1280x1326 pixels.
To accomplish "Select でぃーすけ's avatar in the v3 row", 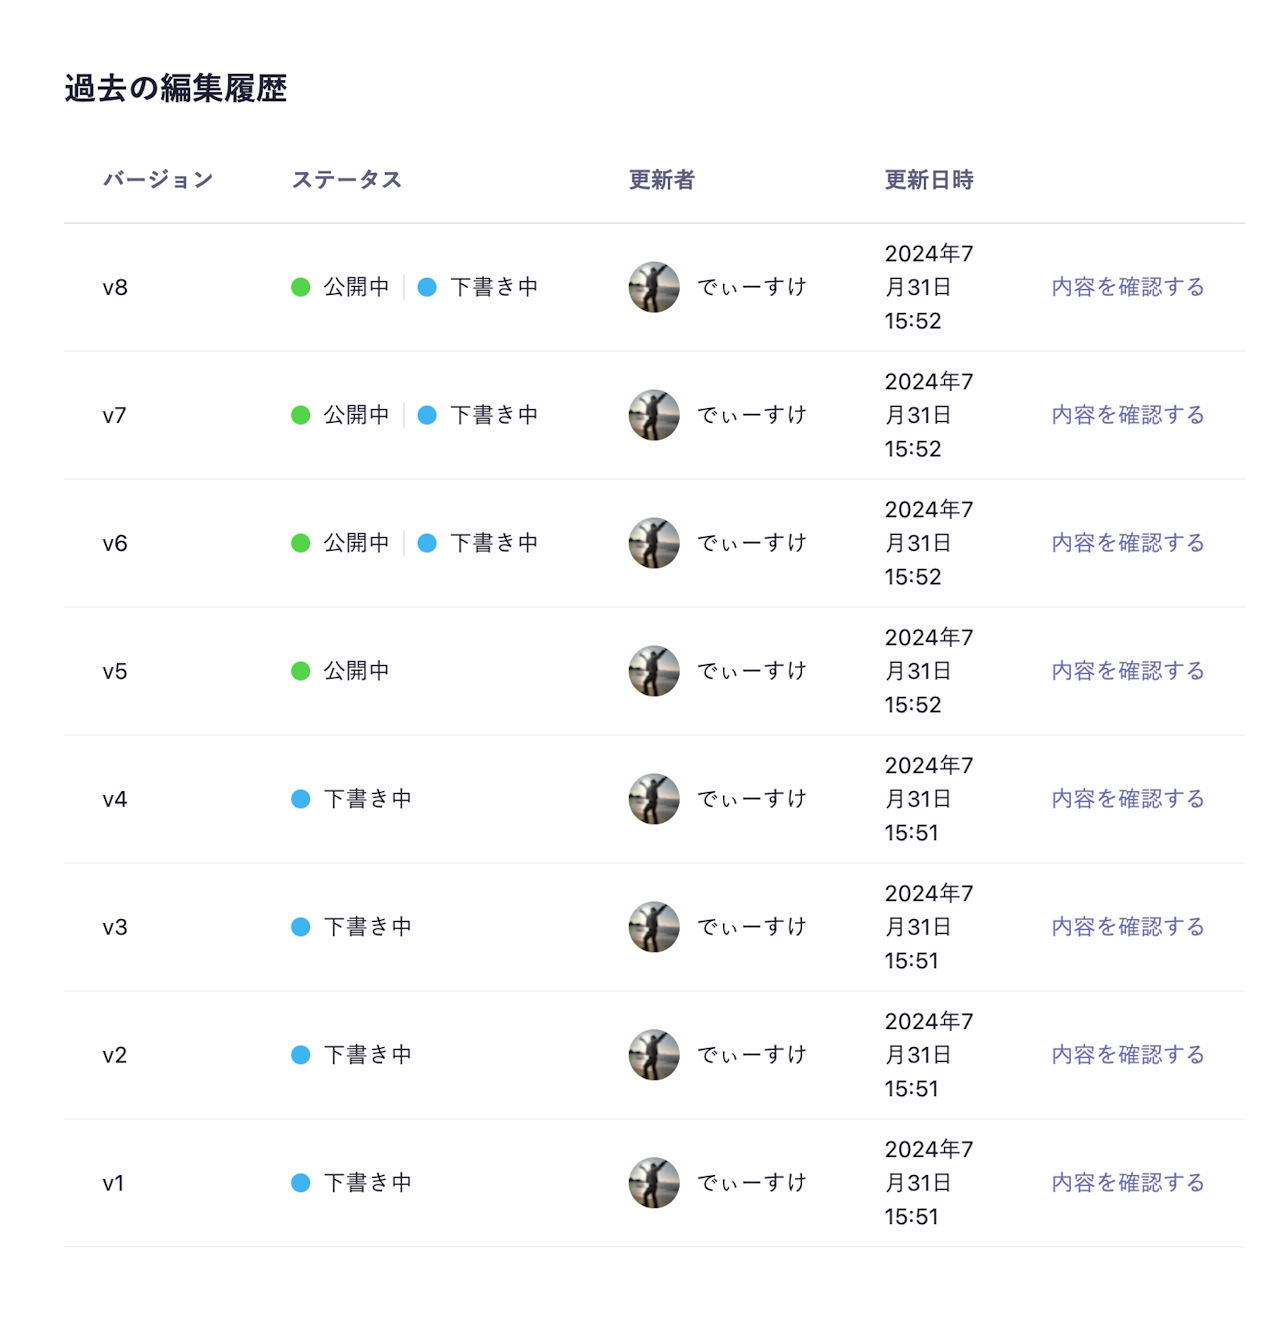I will pos(654,927).
